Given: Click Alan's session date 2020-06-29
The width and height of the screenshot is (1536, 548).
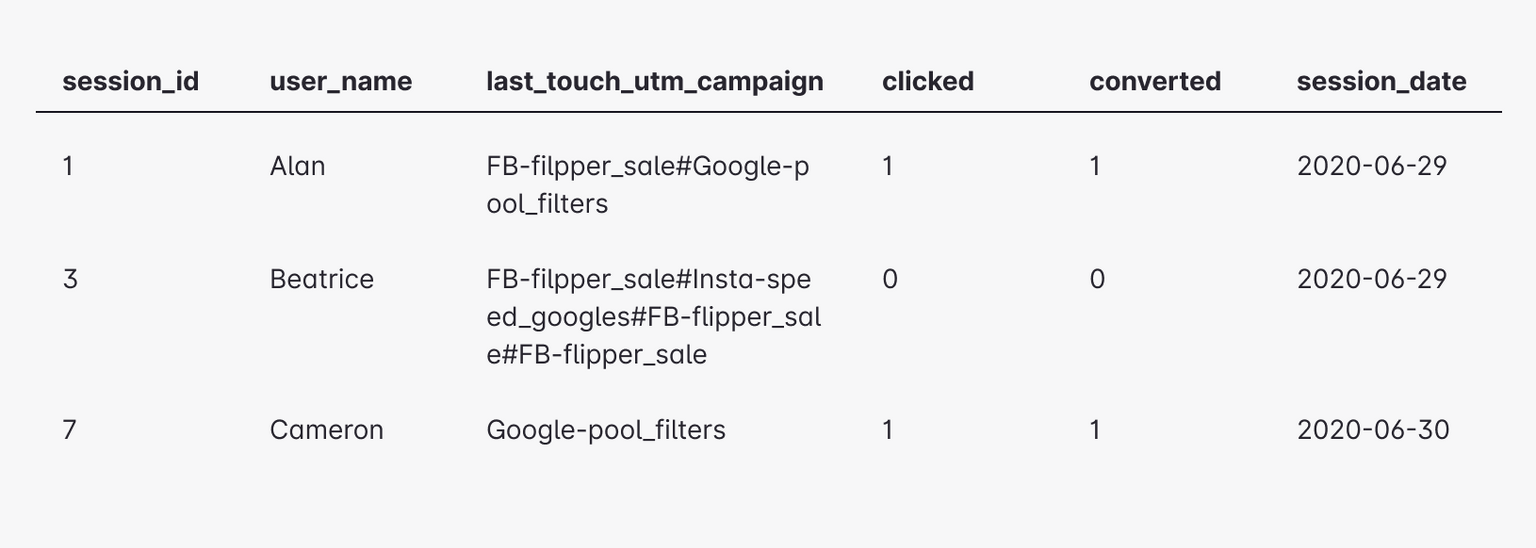Looking at the screenshot, I should (x=1371, y=166).
